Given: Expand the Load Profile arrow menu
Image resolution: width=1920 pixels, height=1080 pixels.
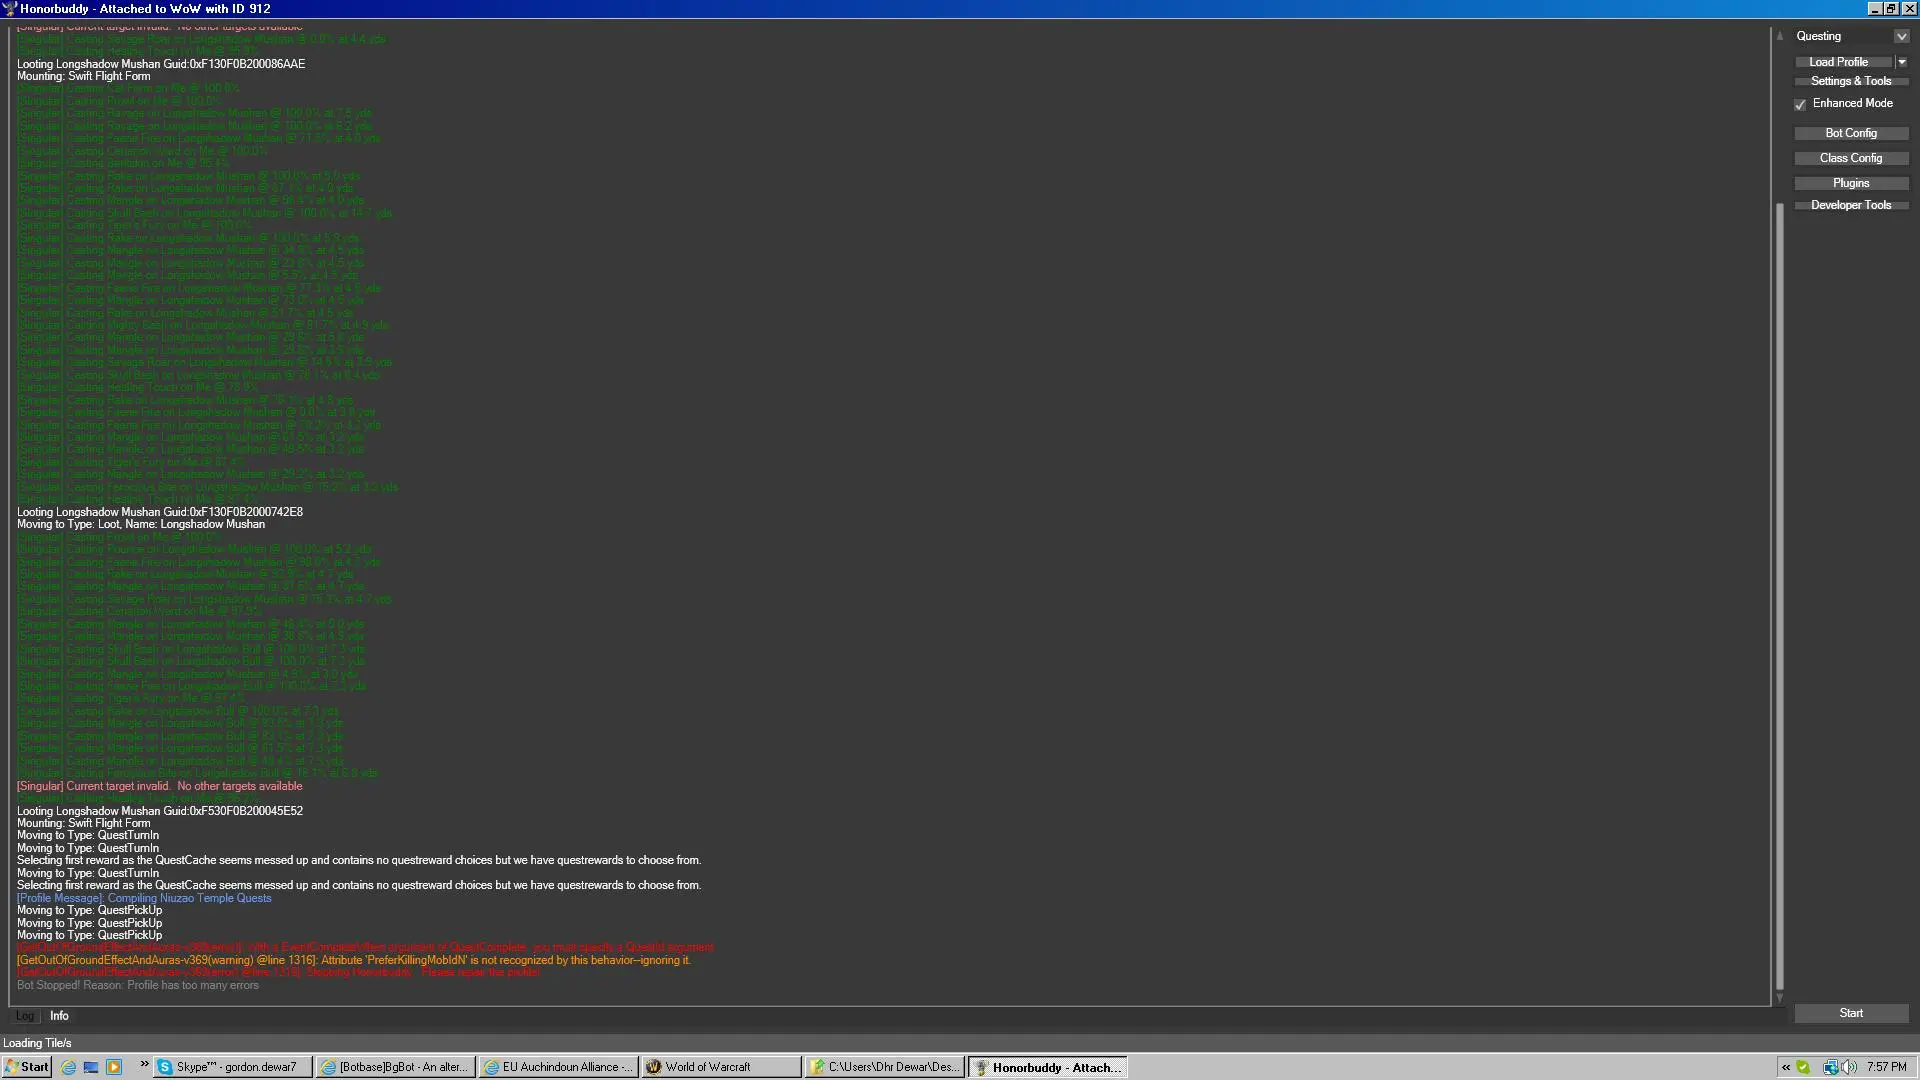Looking at the screenshot, I should point(1902,62).
